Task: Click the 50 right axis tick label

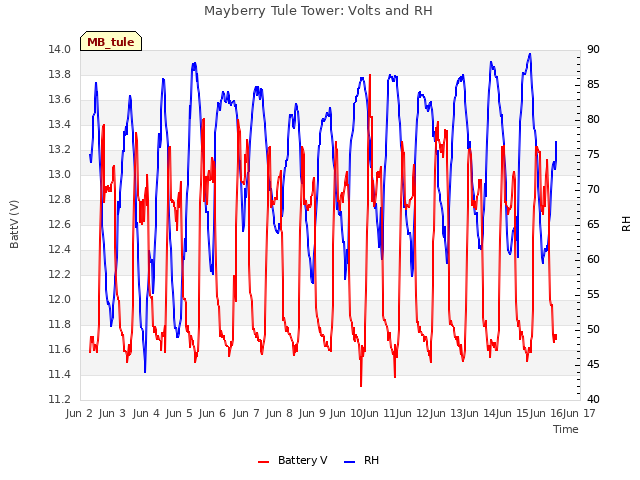Action: point(593,329)
